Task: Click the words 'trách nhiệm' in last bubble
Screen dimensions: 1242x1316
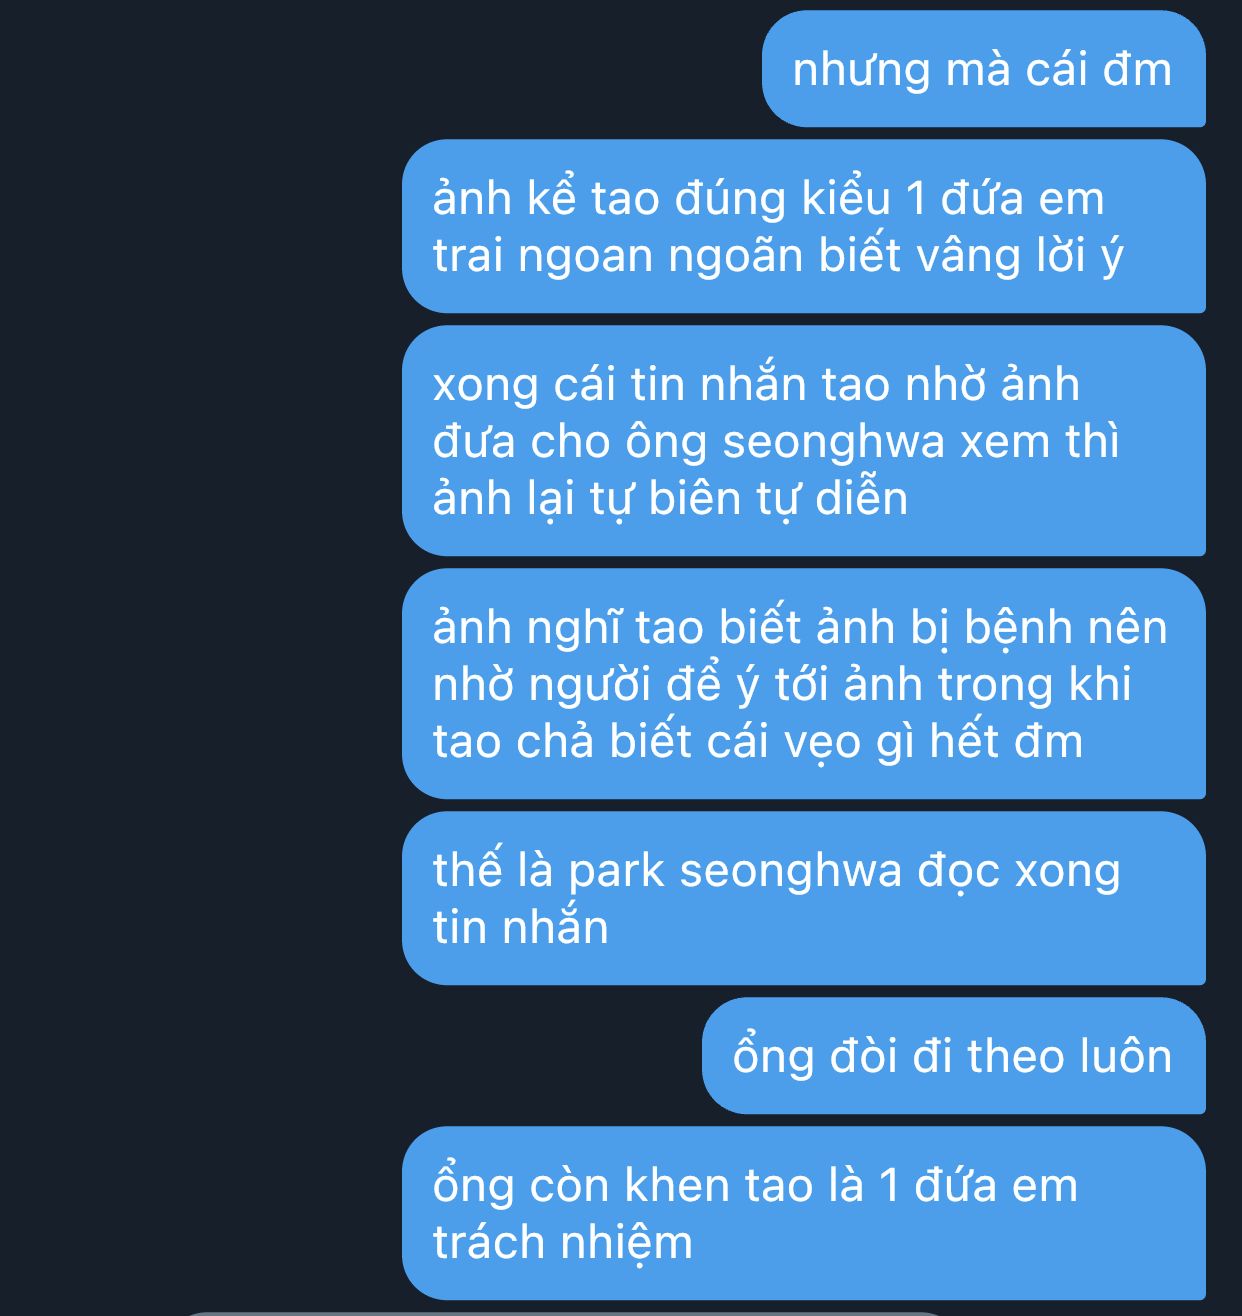Action: (x=563, y=1243)
